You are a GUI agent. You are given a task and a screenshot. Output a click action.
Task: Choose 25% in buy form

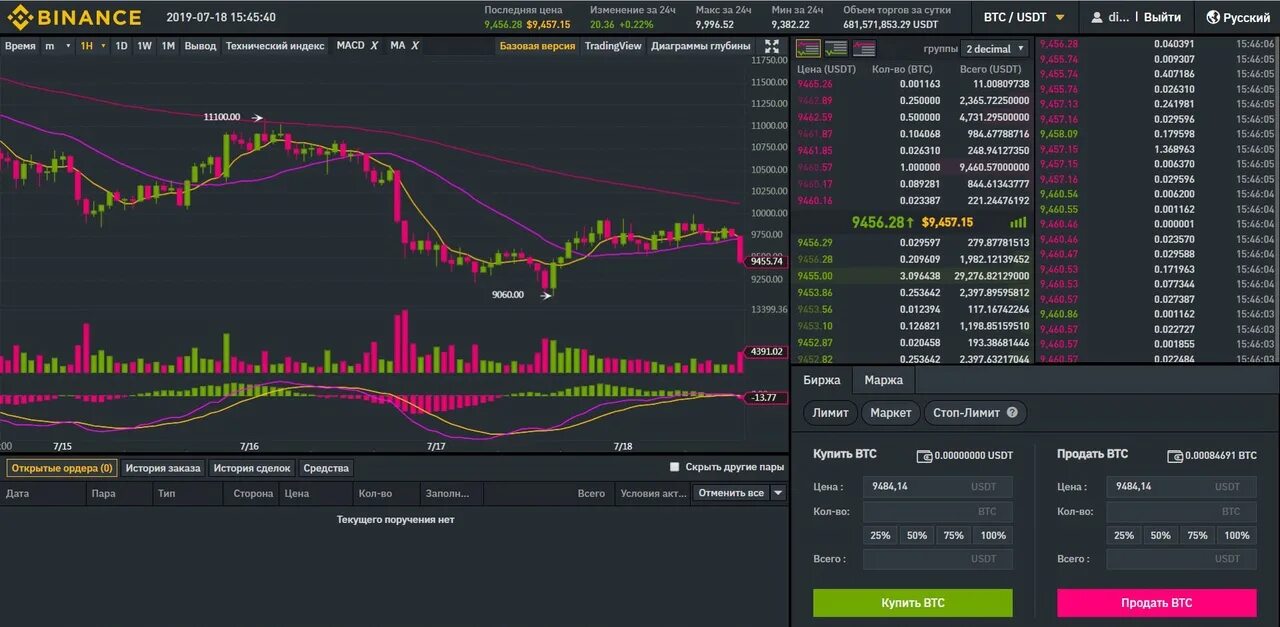pyautogui.click(x=880, y=535)
